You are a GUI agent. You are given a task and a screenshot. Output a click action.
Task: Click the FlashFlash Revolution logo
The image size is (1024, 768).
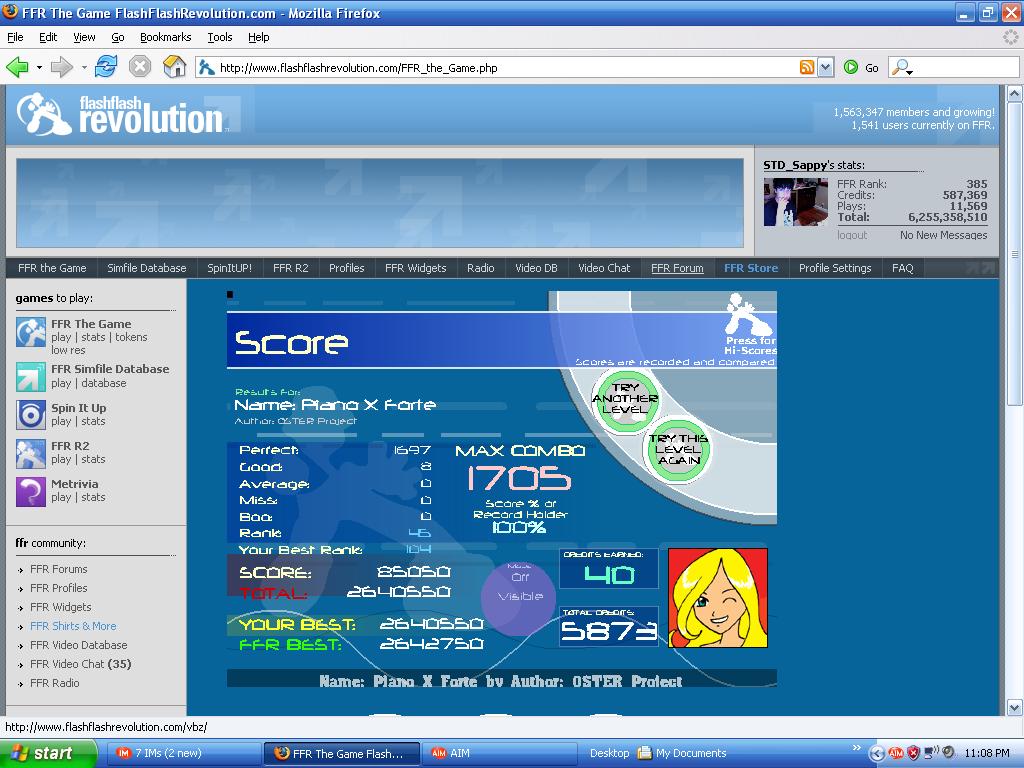pyautogui.click(x=121, y=114)
